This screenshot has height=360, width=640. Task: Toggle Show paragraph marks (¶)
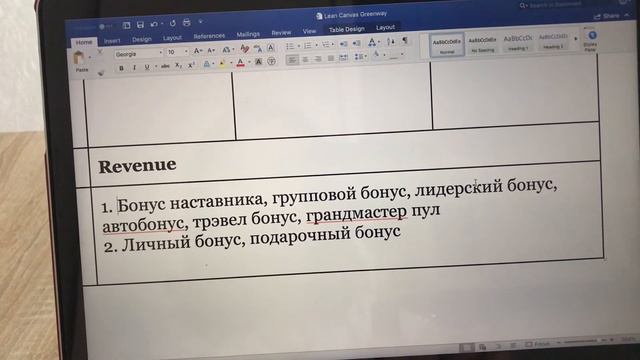405,40
